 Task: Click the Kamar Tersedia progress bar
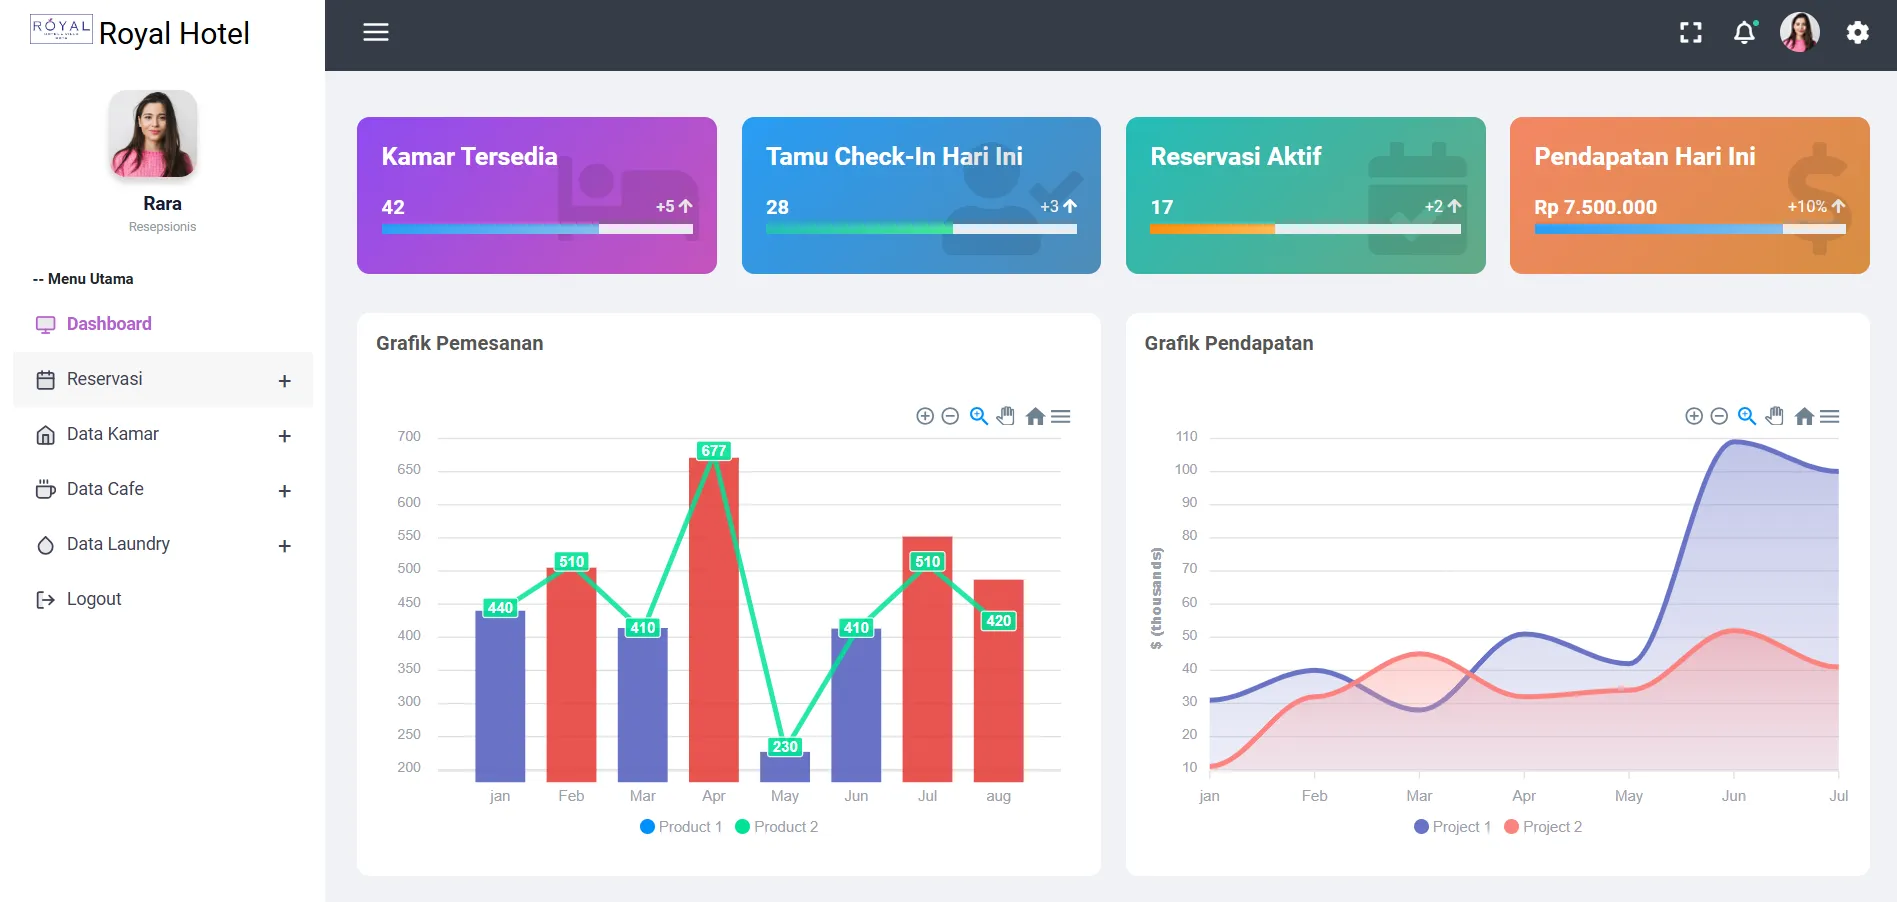[537, 229]
